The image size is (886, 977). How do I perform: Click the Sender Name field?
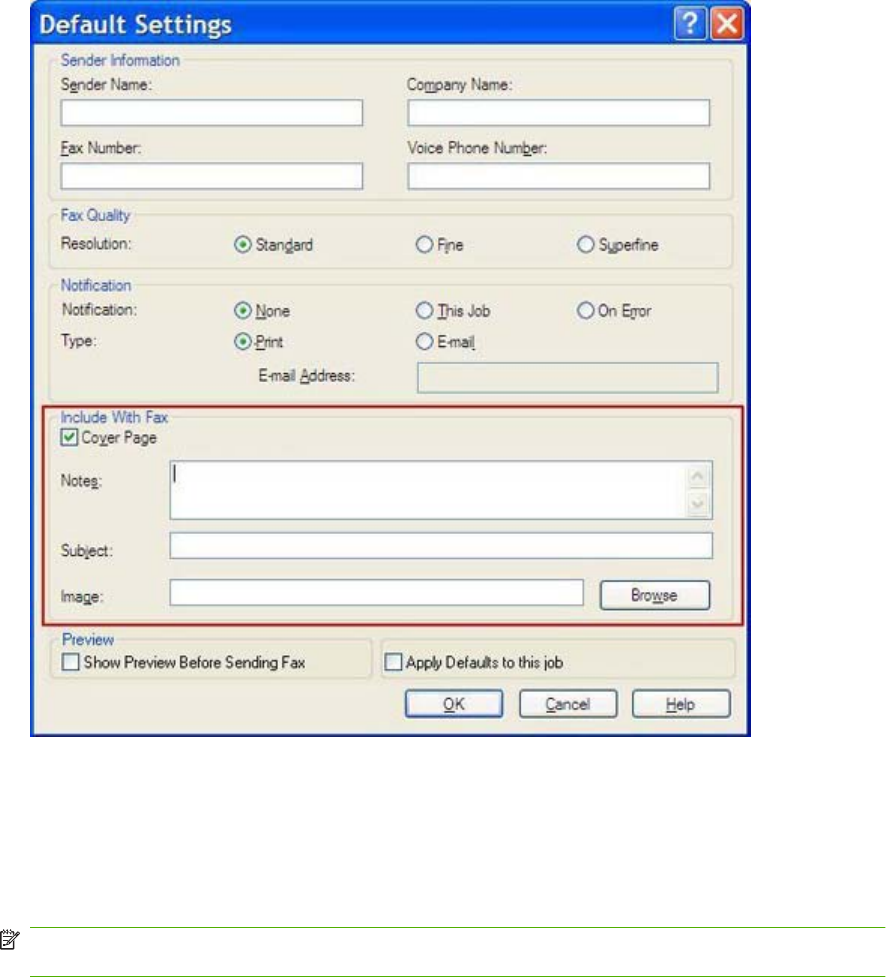[x=212, y=113]
